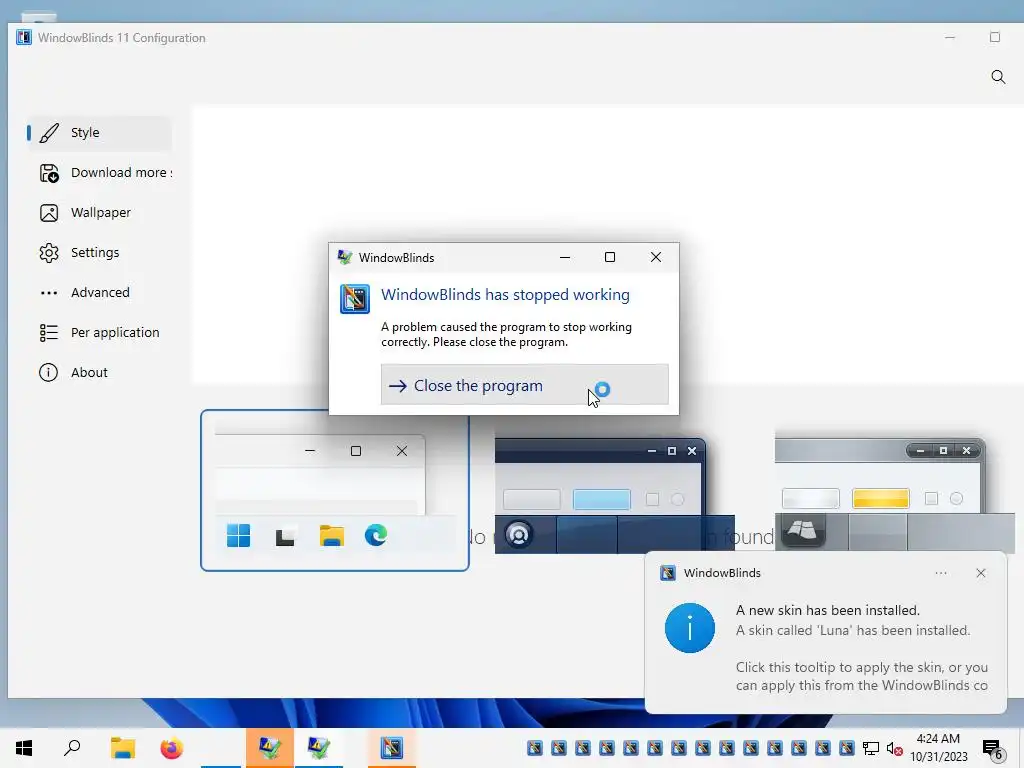
Task: Click Close the program button
Action: point(524,385)
